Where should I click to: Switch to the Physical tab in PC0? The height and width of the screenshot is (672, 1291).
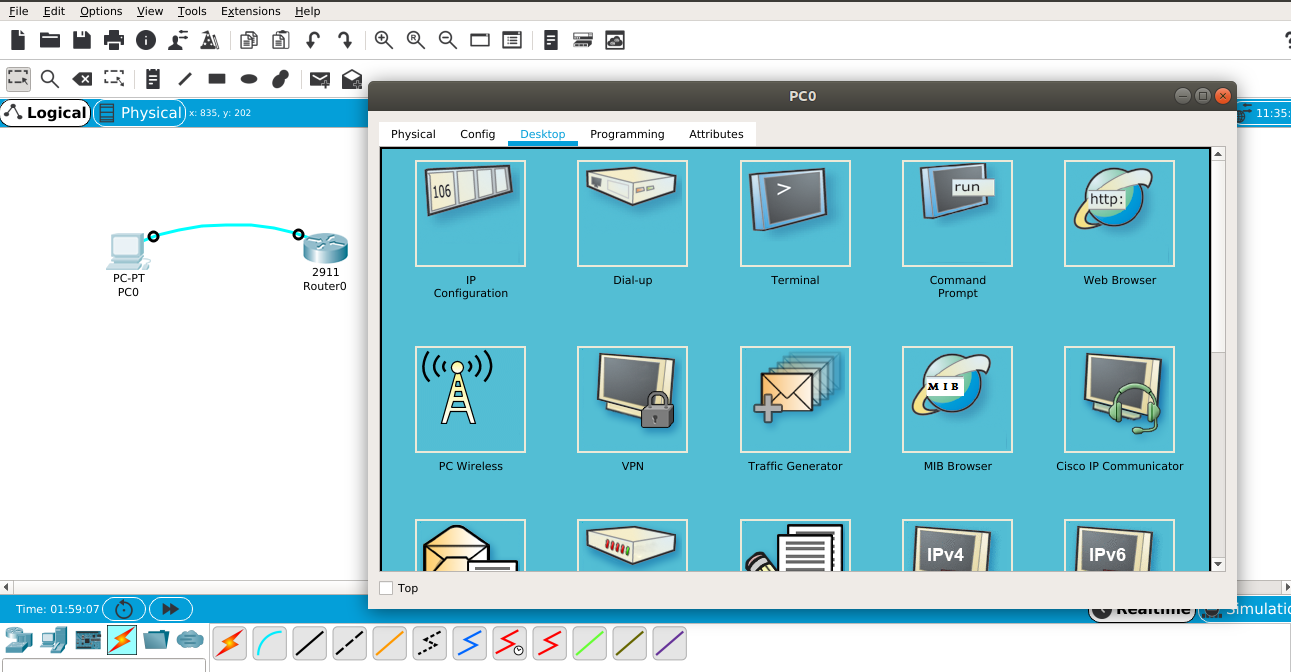click(413, 134)
